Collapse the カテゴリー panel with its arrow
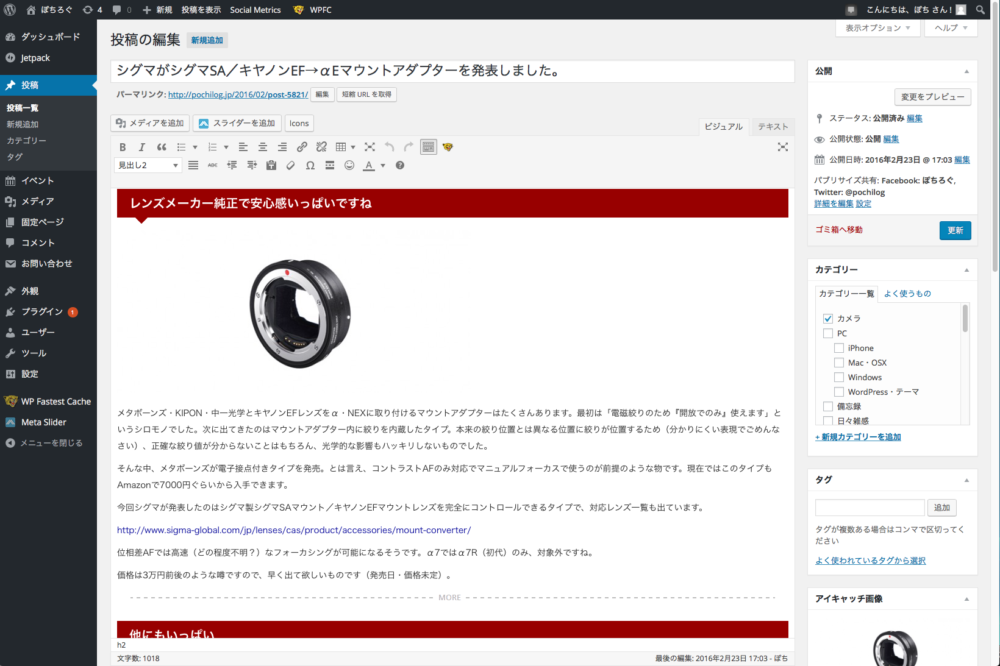1000x666 pixels. [964, 270]
